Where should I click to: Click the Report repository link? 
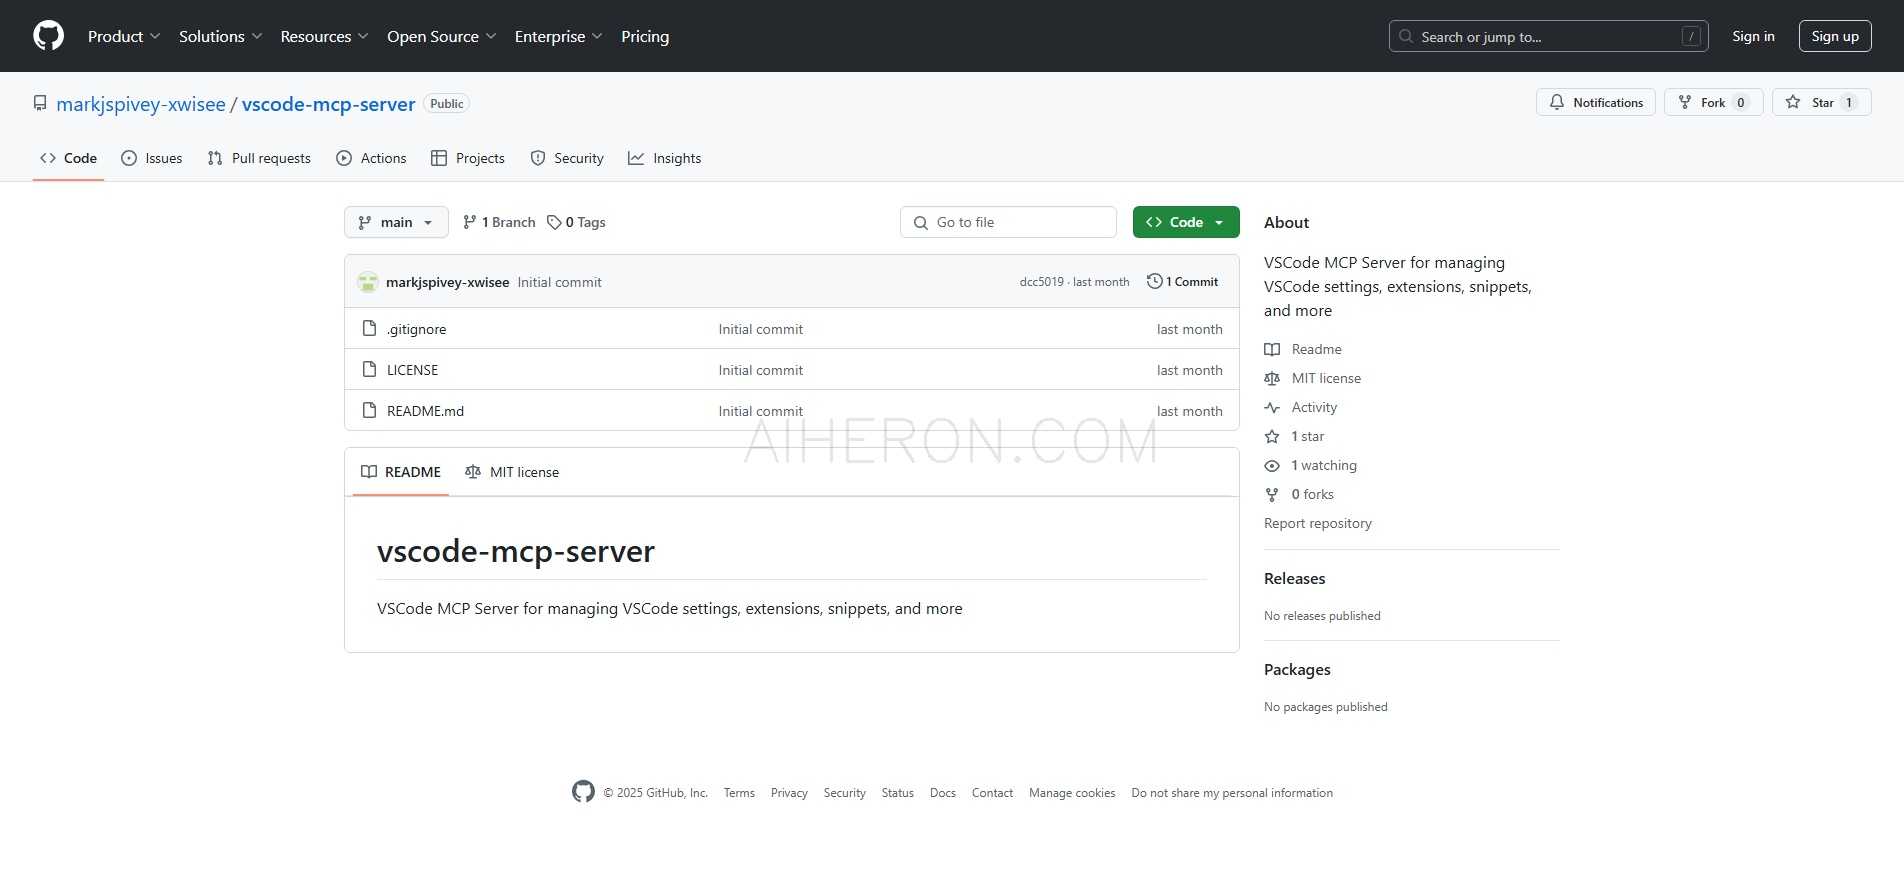point(1318,523)
